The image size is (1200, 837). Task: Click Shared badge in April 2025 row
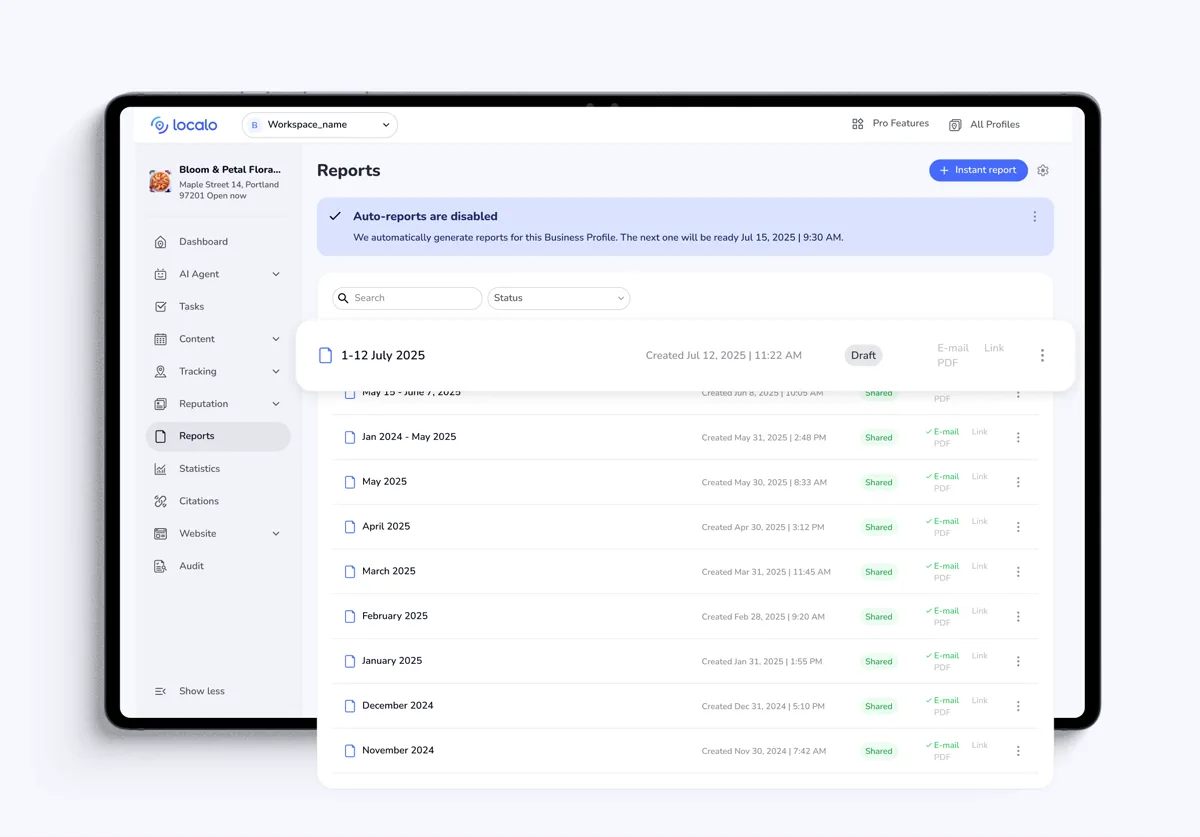[x=879, y=527]
